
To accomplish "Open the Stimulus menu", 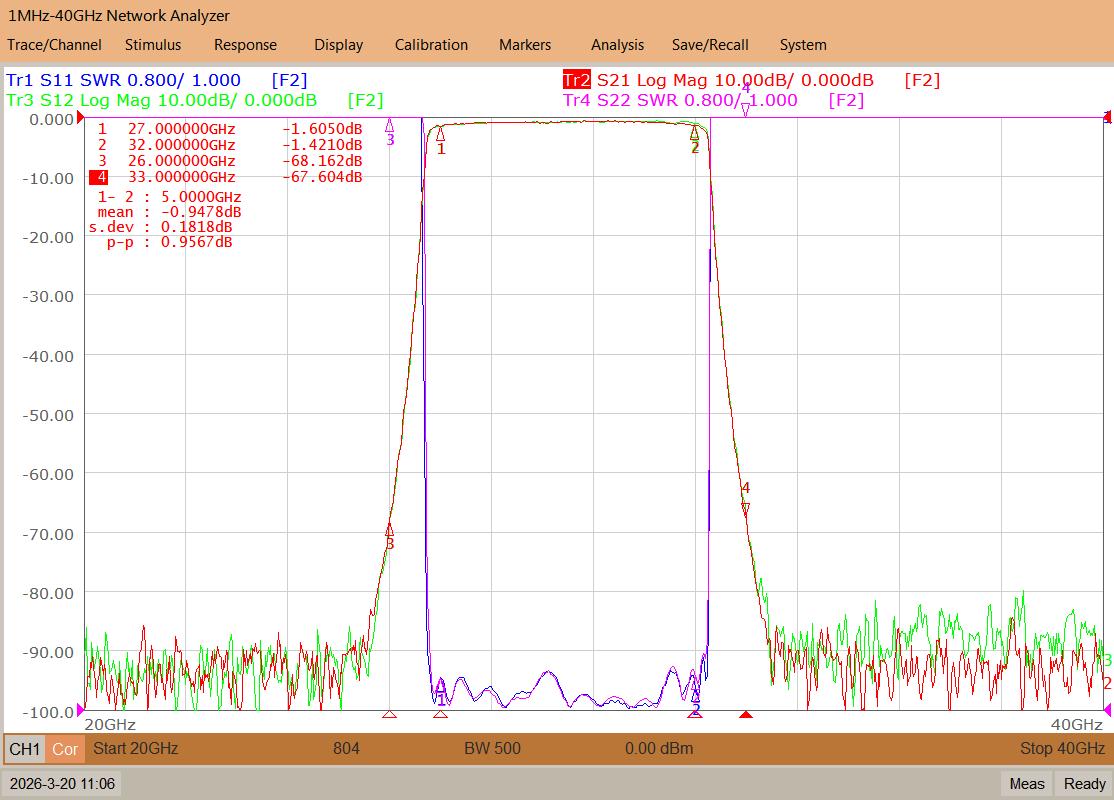I will [153, 45].
